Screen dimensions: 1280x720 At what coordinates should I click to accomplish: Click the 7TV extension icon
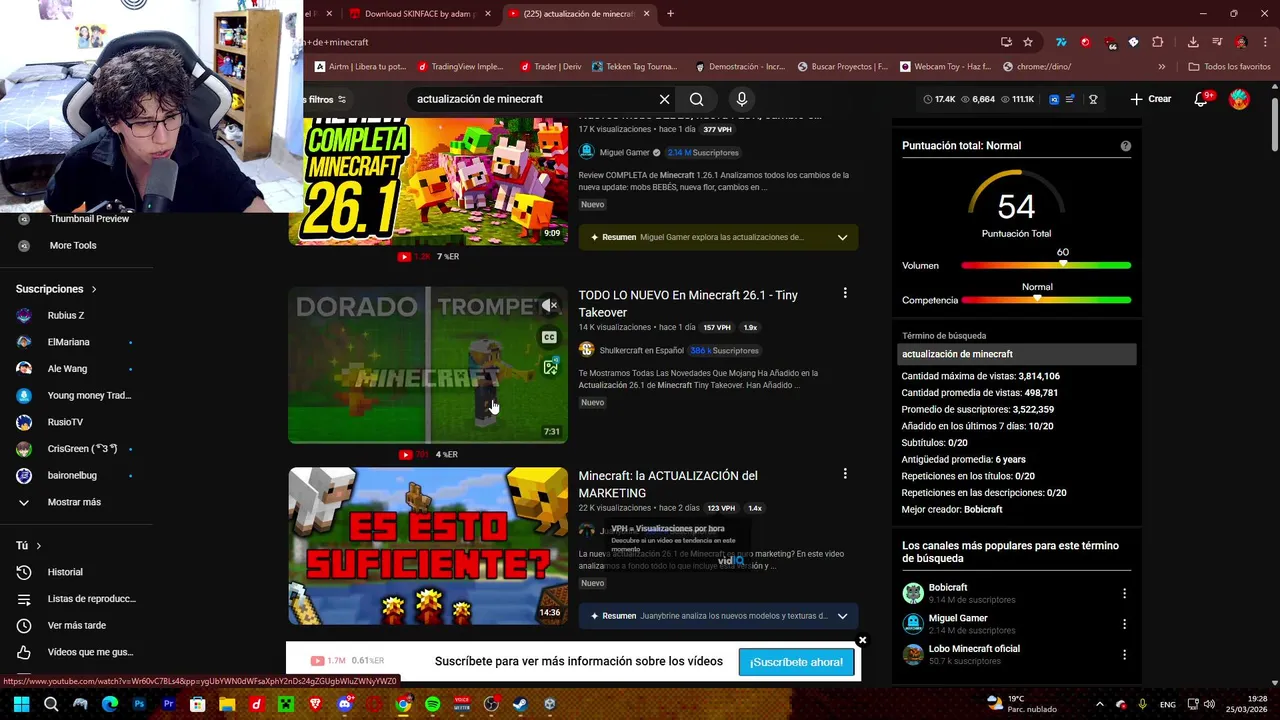(x=1061, y=42)
